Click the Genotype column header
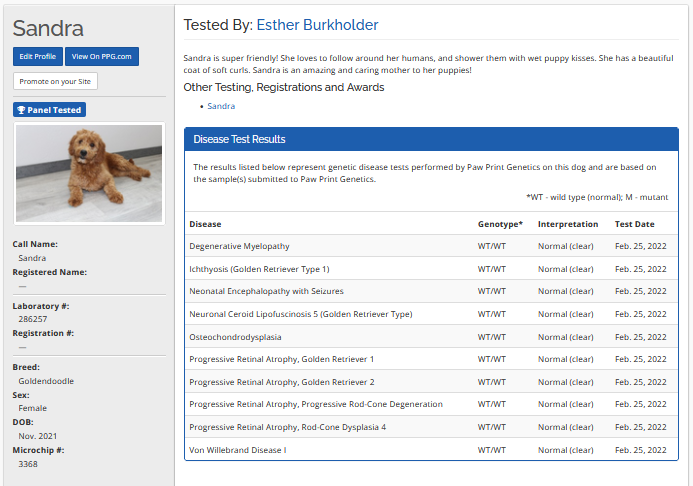Screen dimensions: 693x486 click(x=500, y=224)
